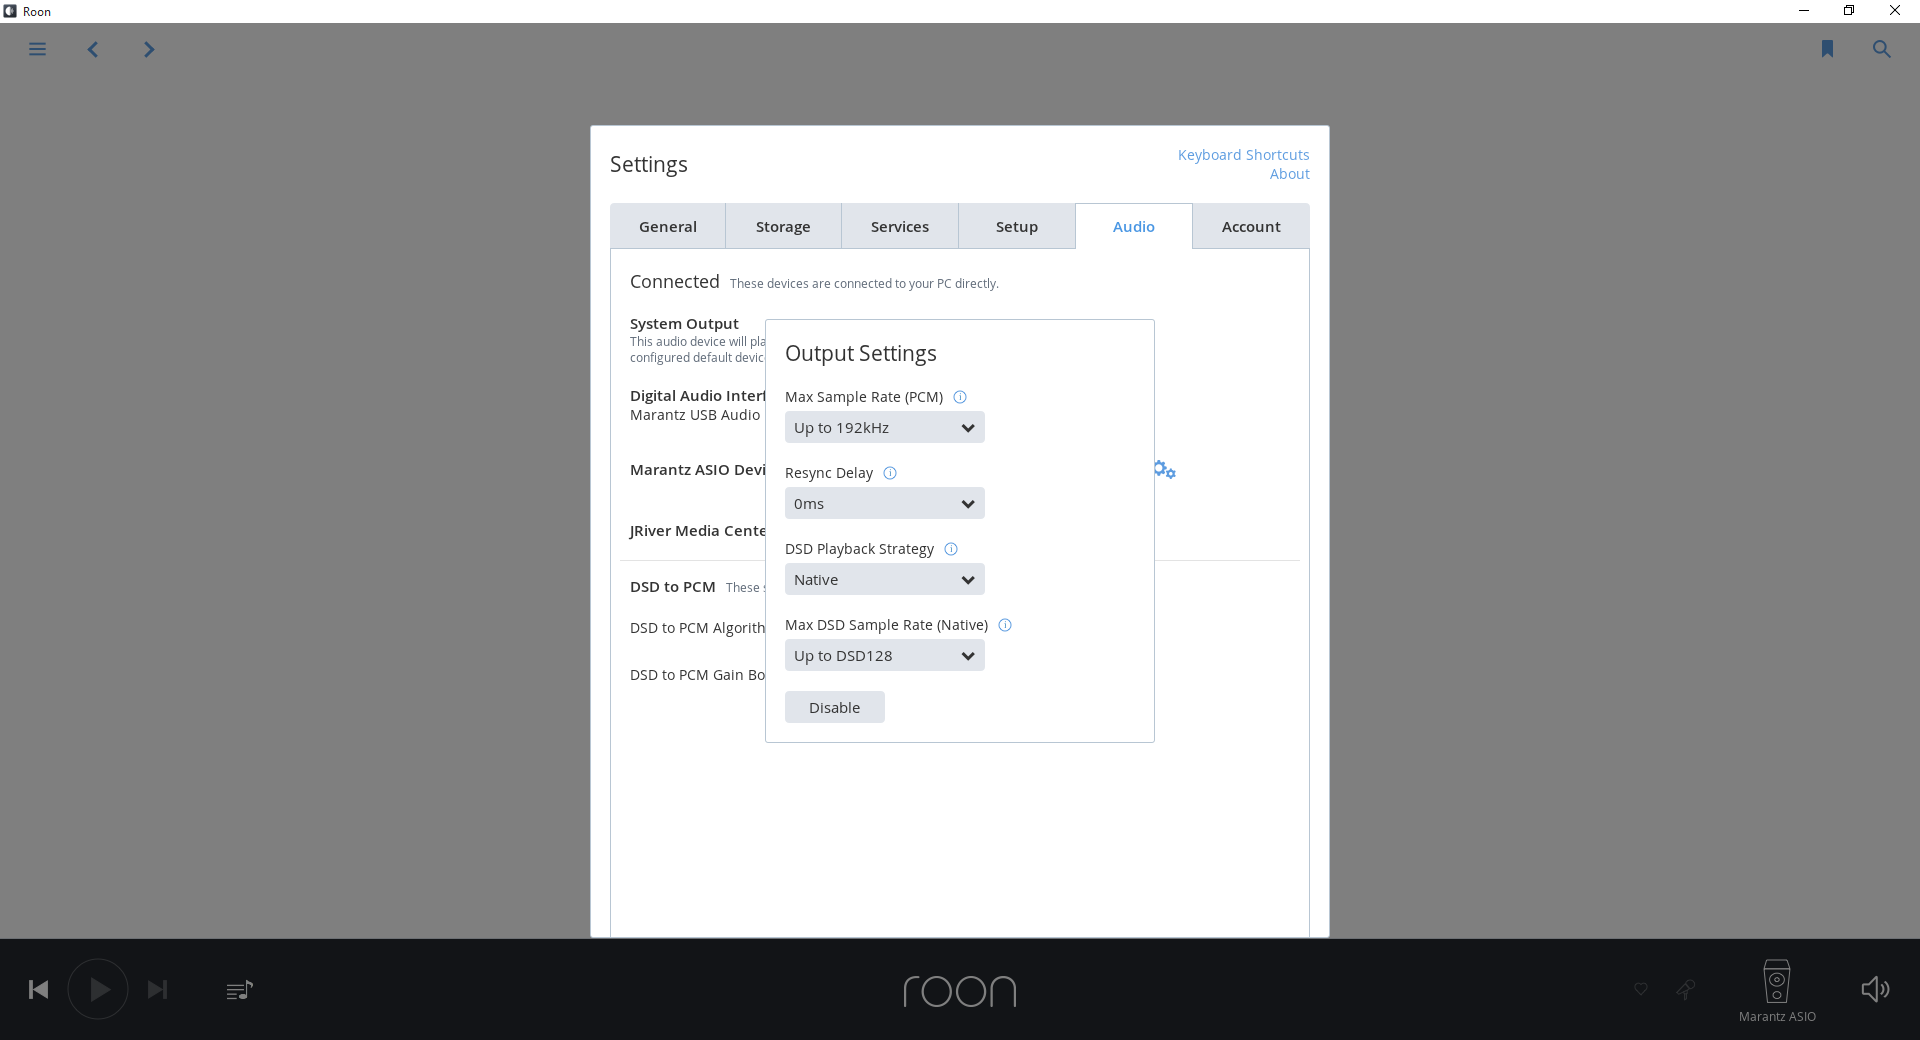Go back with the left arrow
Screen dimensions: 1920x1040
tap(93, 49)
